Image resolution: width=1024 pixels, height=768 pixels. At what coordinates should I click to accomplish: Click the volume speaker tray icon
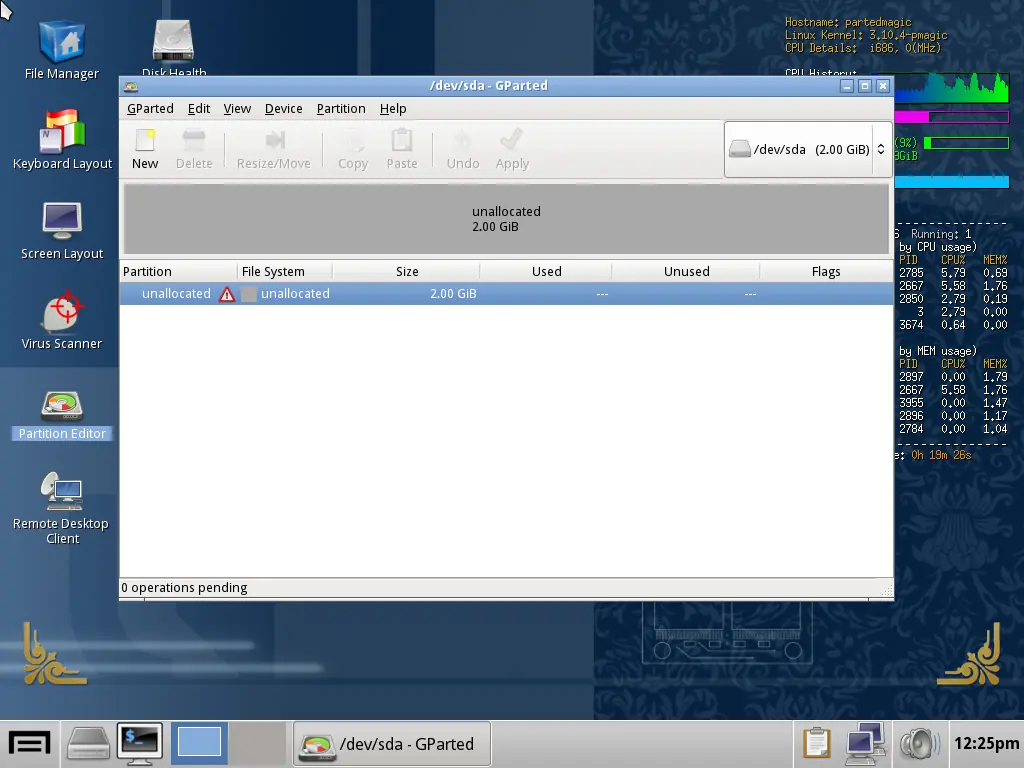tap(919, 744)
